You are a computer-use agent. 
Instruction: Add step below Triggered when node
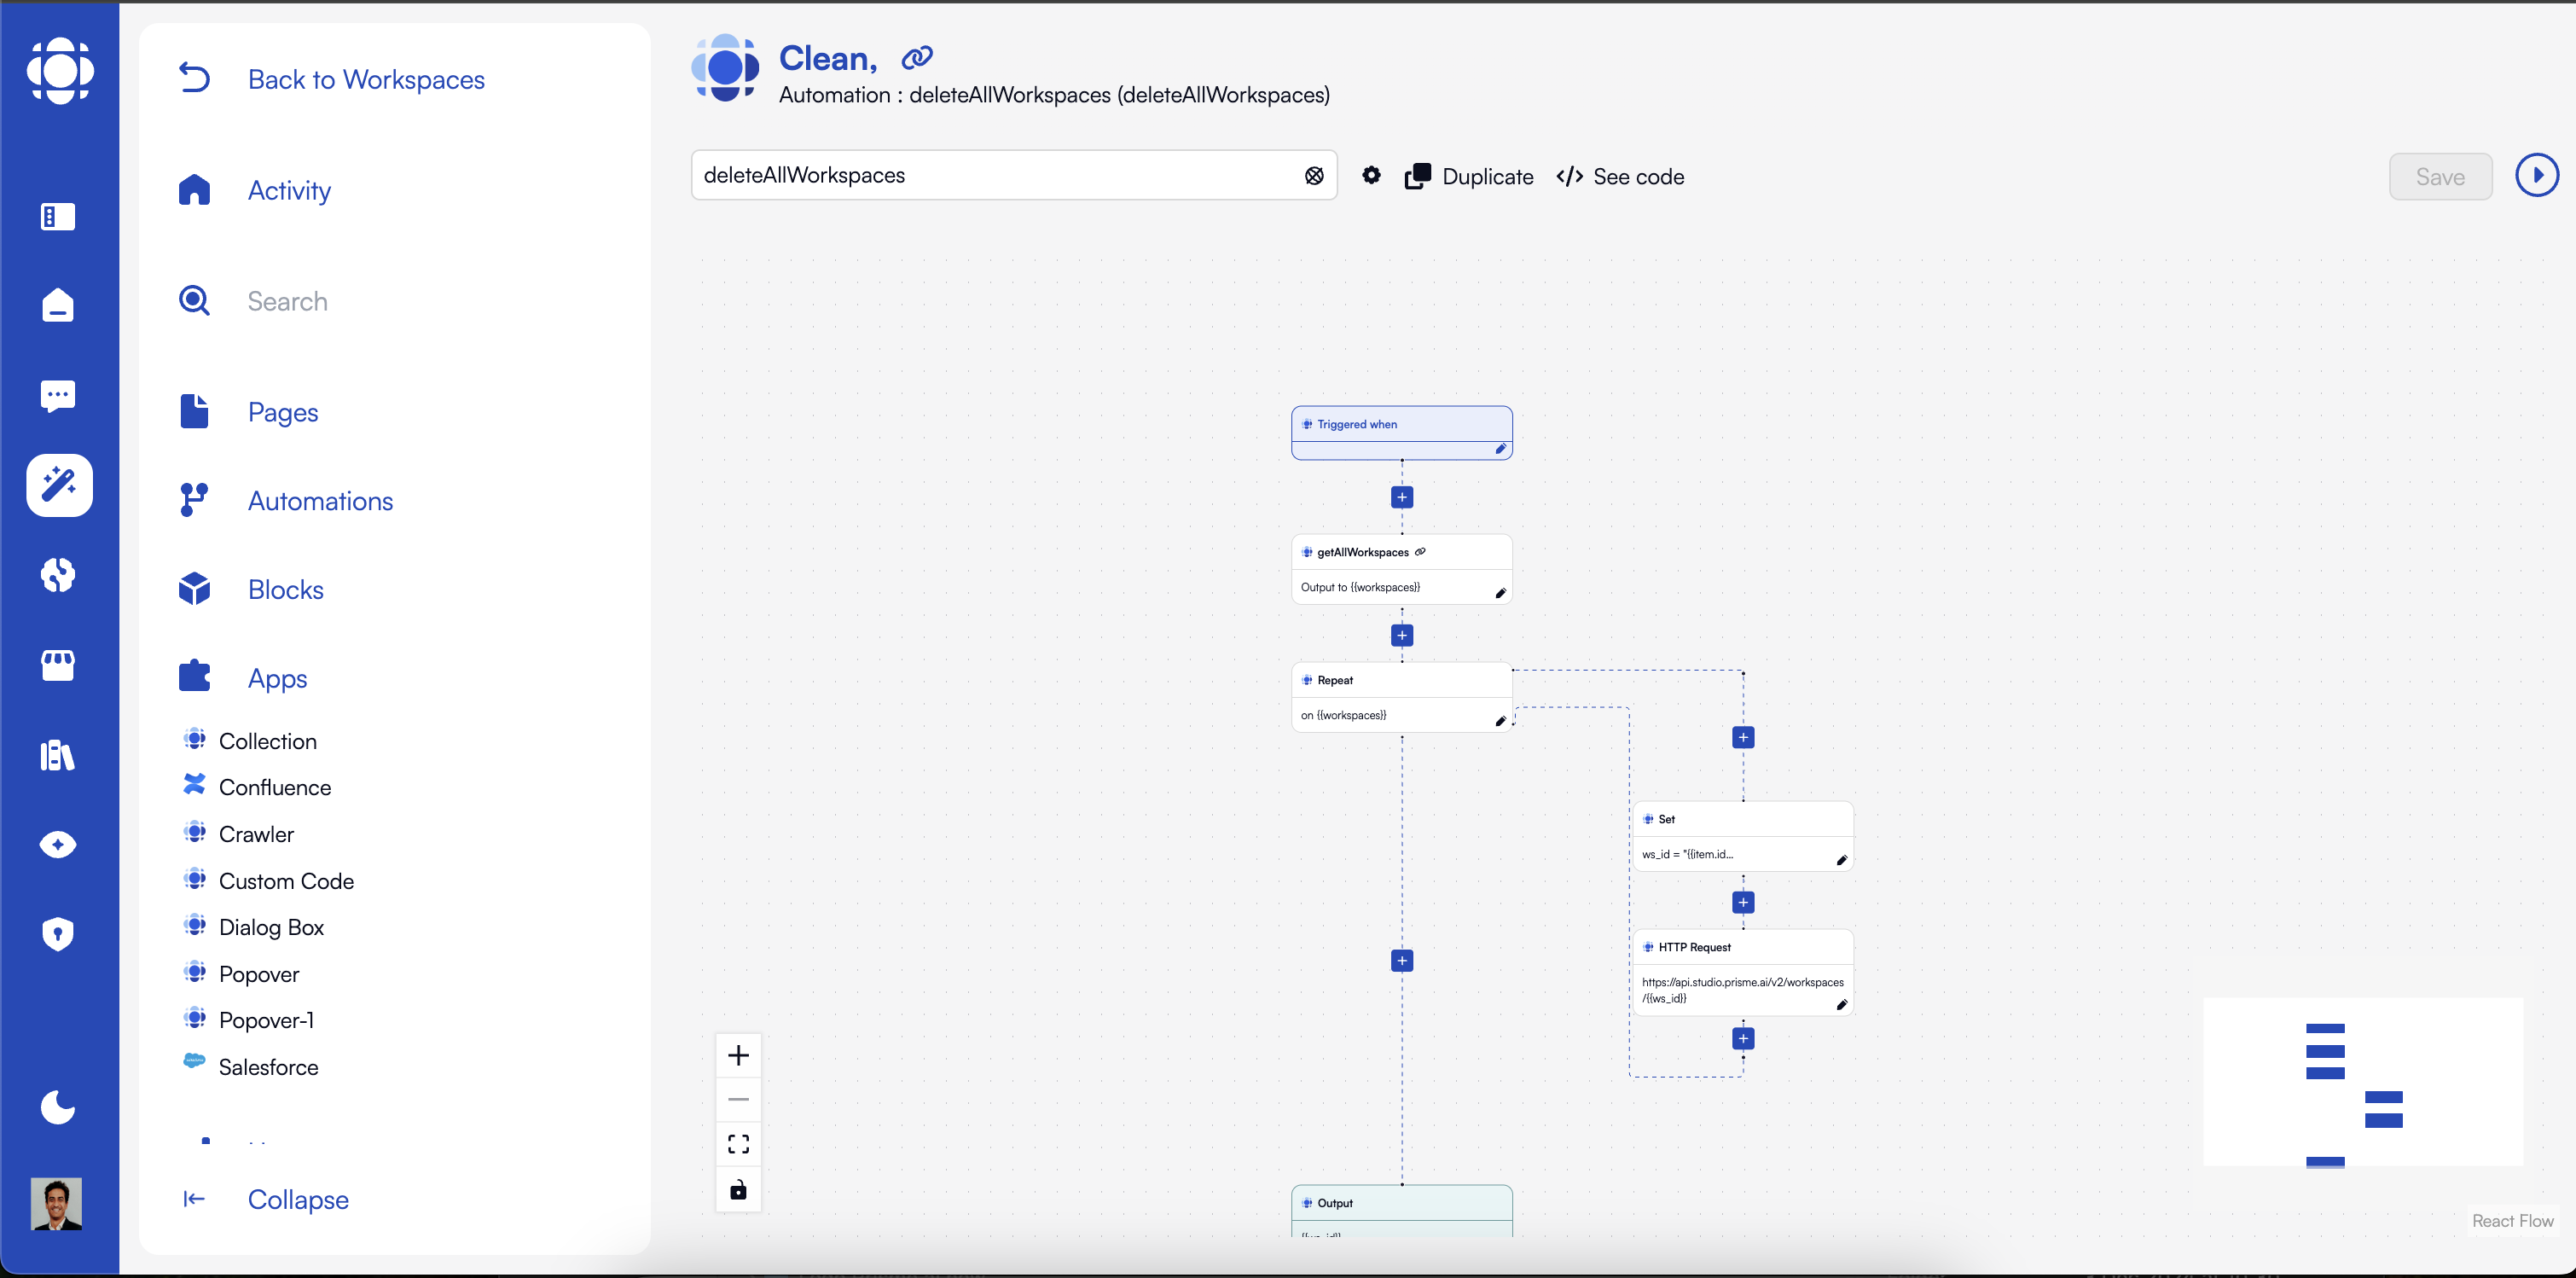1402,497
